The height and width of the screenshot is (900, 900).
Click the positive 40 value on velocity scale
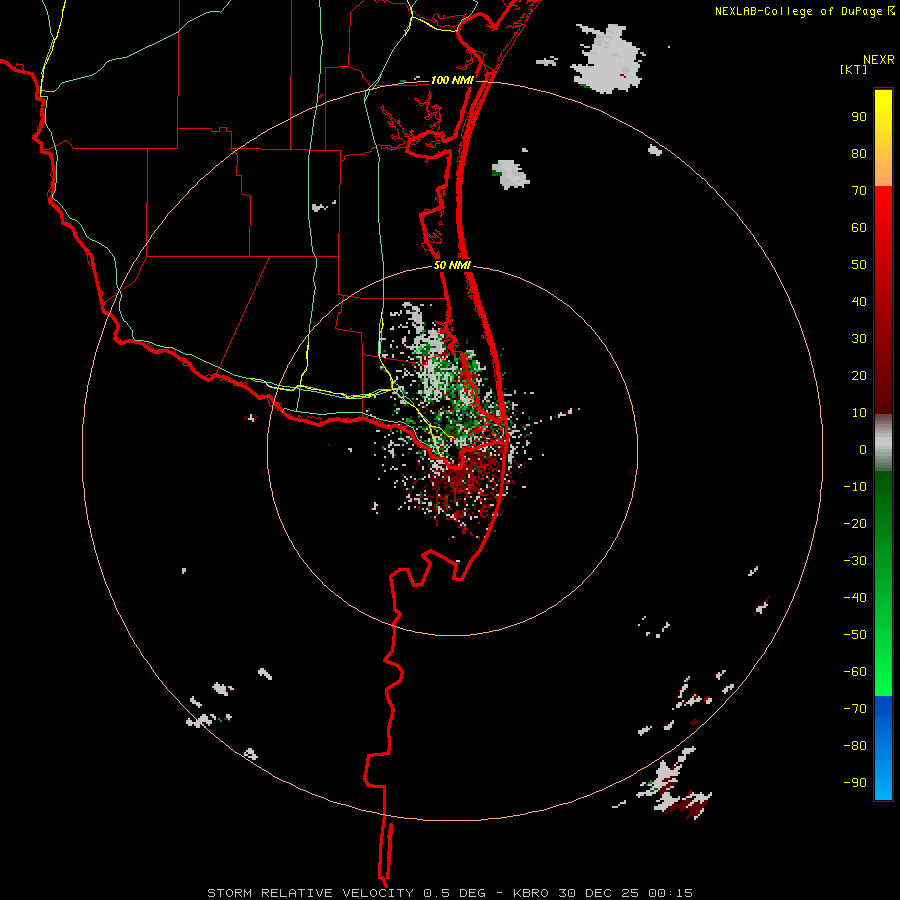(x=859, y=301)
